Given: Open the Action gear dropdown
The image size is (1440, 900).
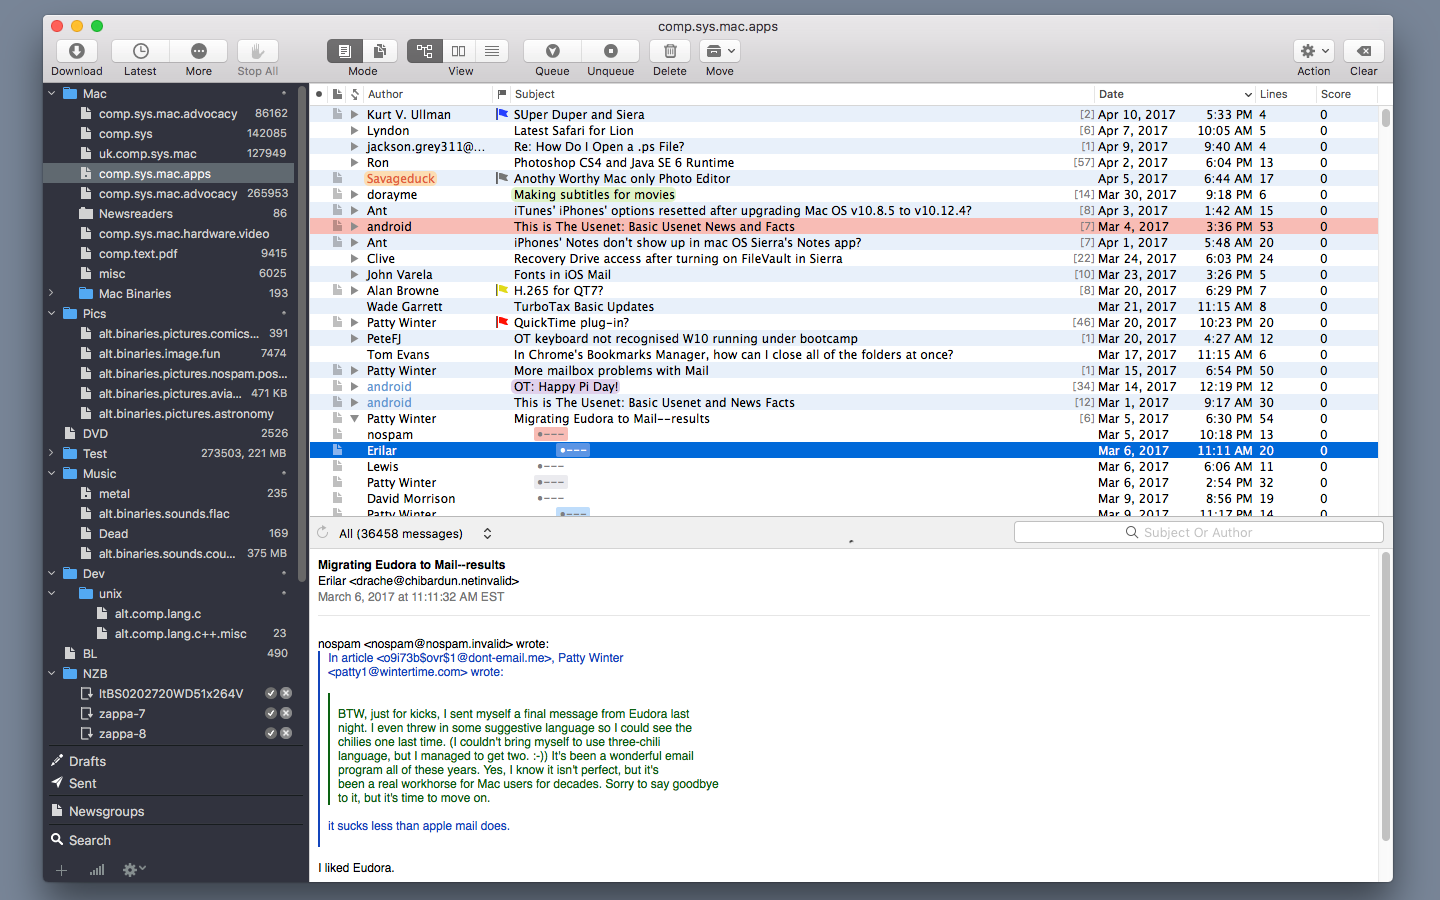Looking at the screenshot, I should (1314, 51).
